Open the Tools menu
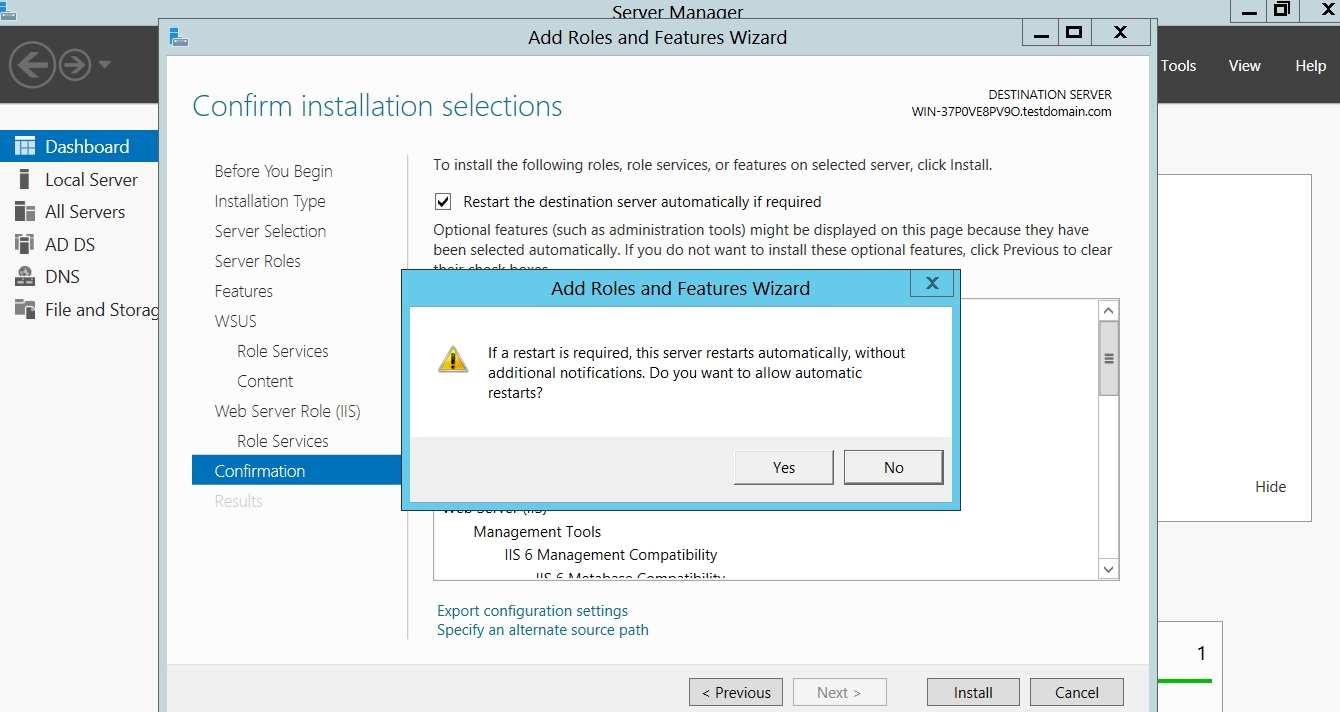The image size is (1340, 712). (1178, 66)
